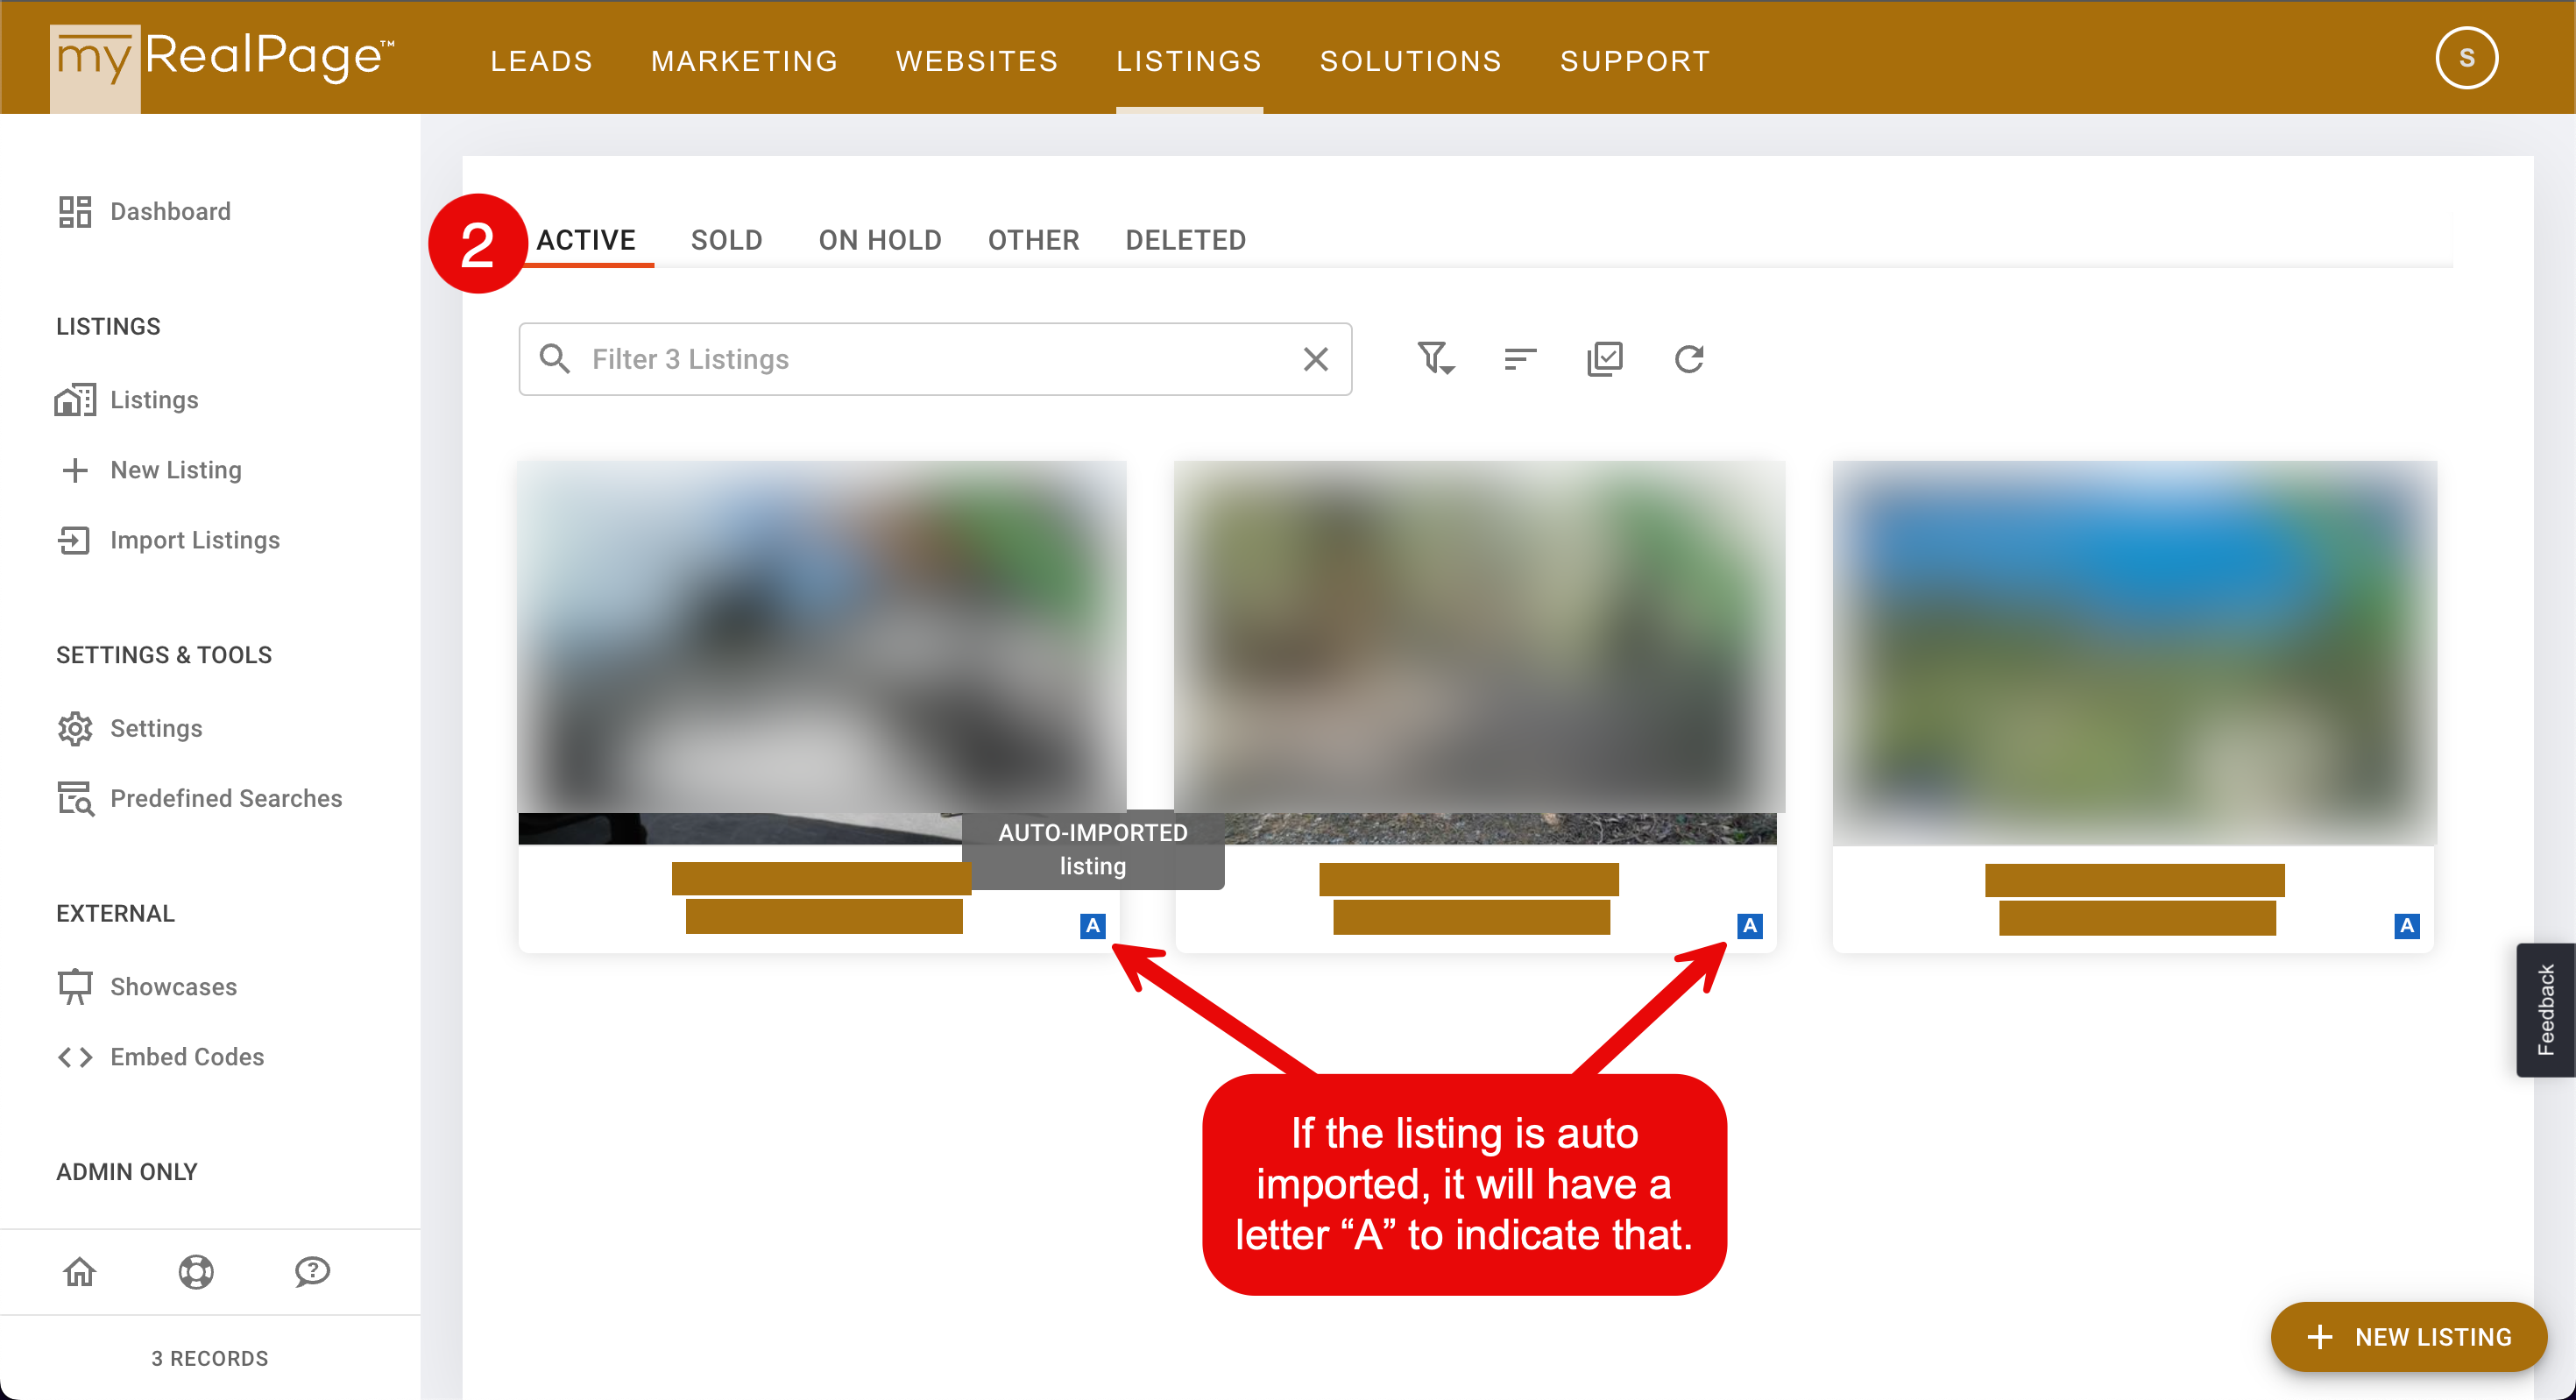Open the SUPPORT menu
The width and height of the screenshot is (2576, 1400).
[1635, 62]
